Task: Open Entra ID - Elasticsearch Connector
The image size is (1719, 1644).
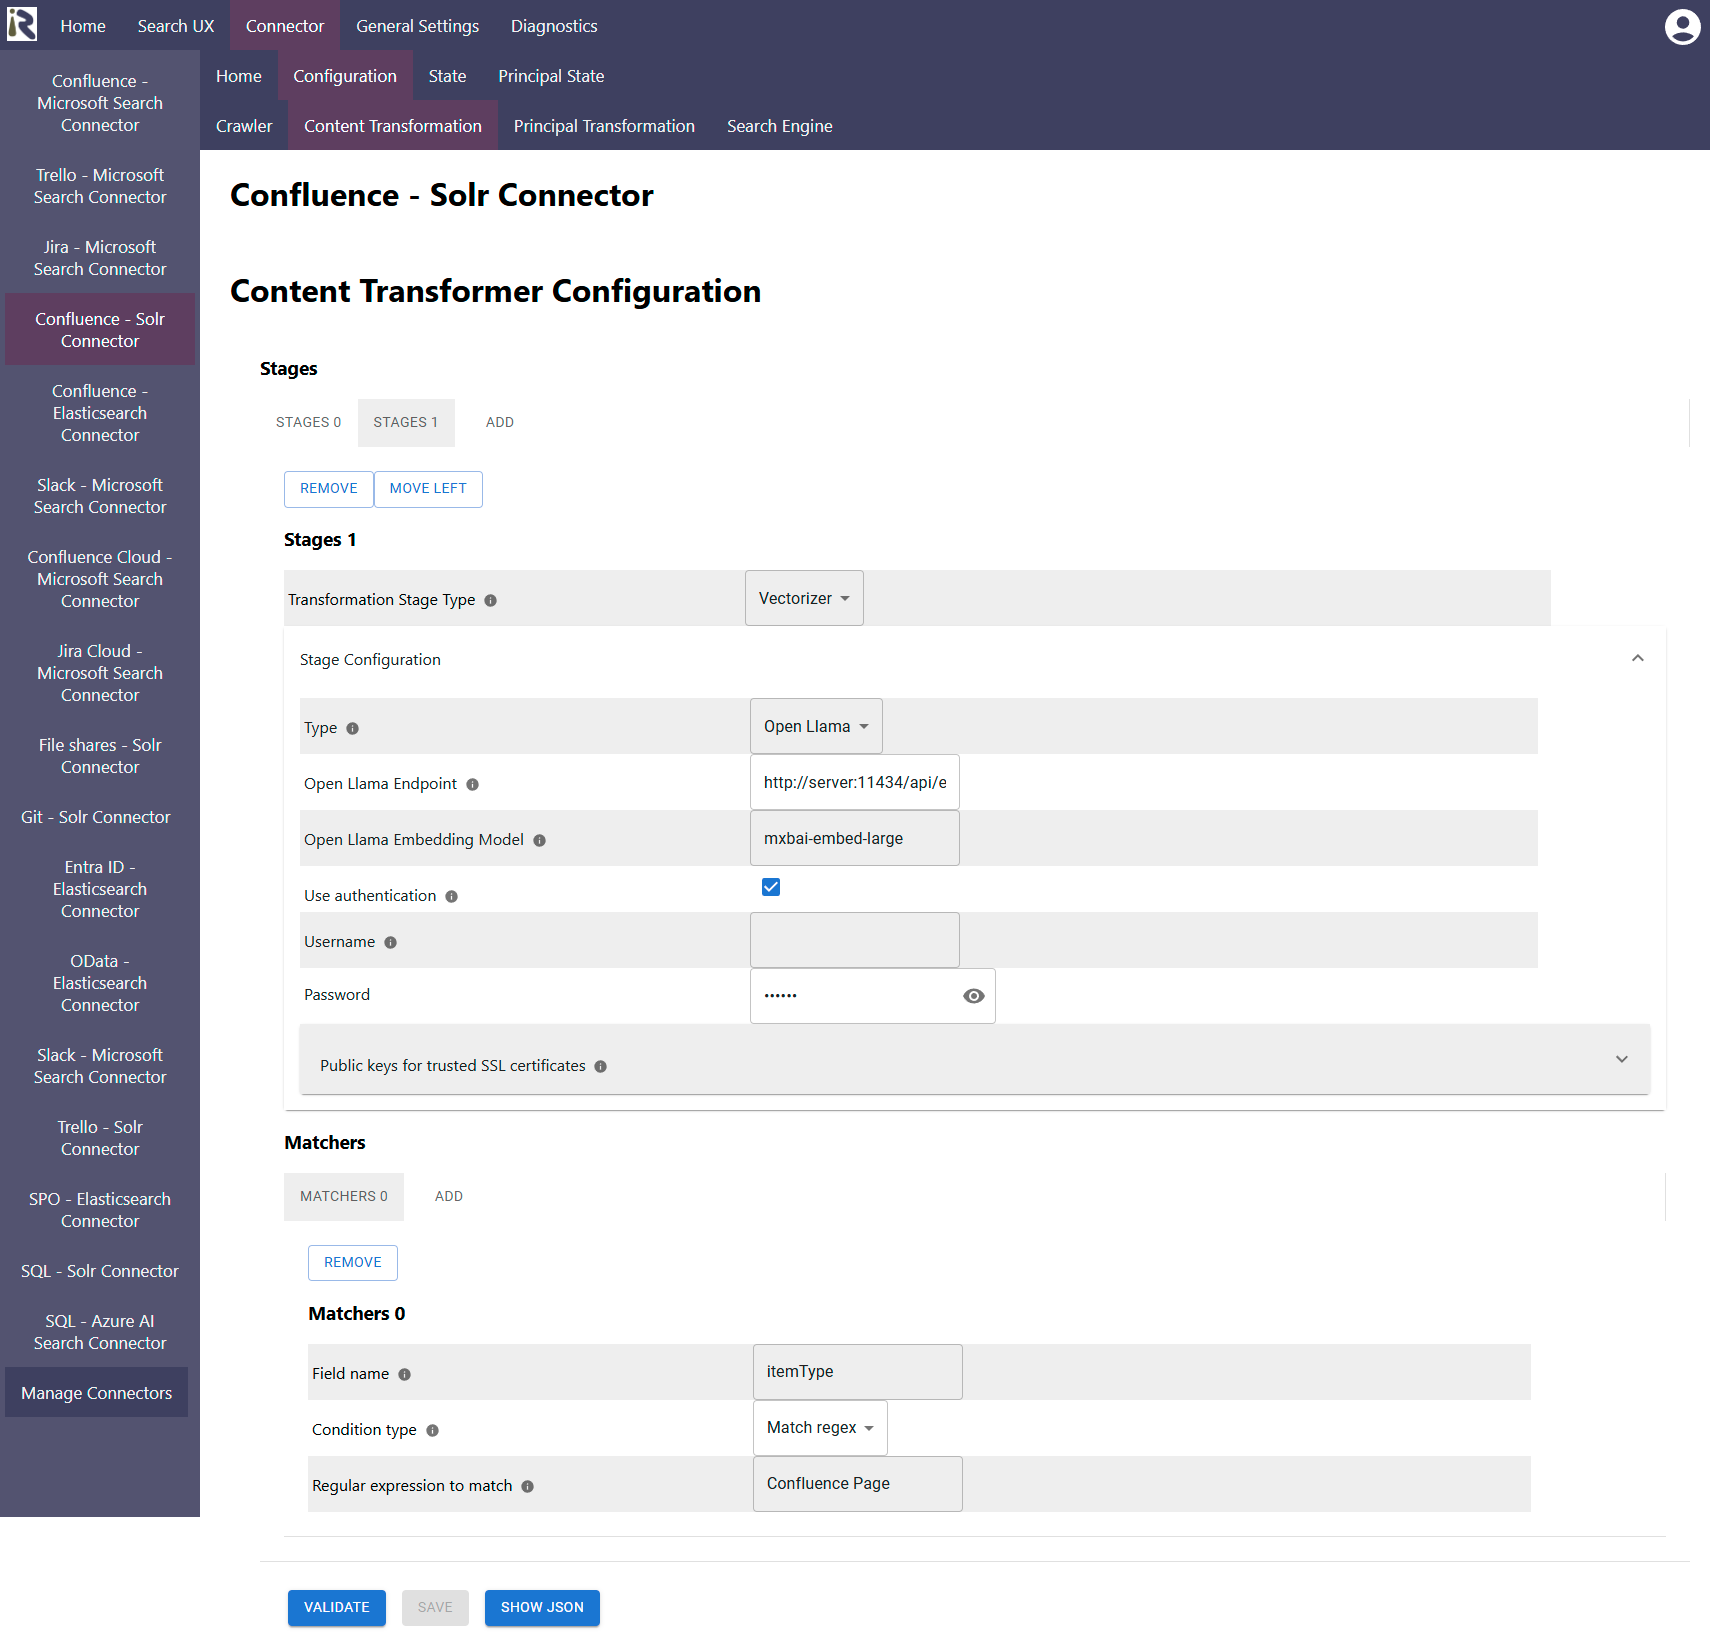Action: point(100,889)
